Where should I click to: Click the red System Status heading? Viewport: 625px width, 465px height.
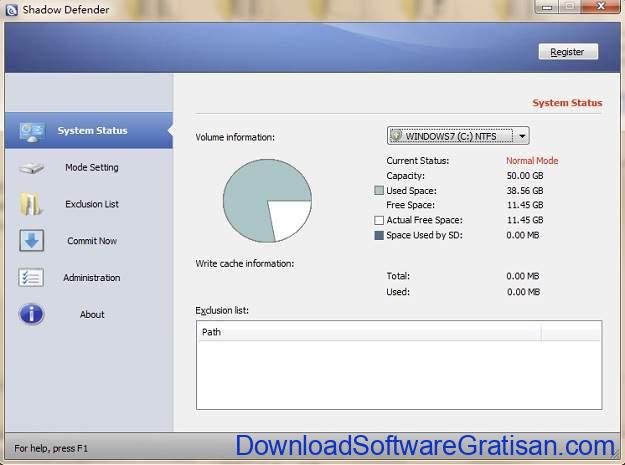click(567, 103)
